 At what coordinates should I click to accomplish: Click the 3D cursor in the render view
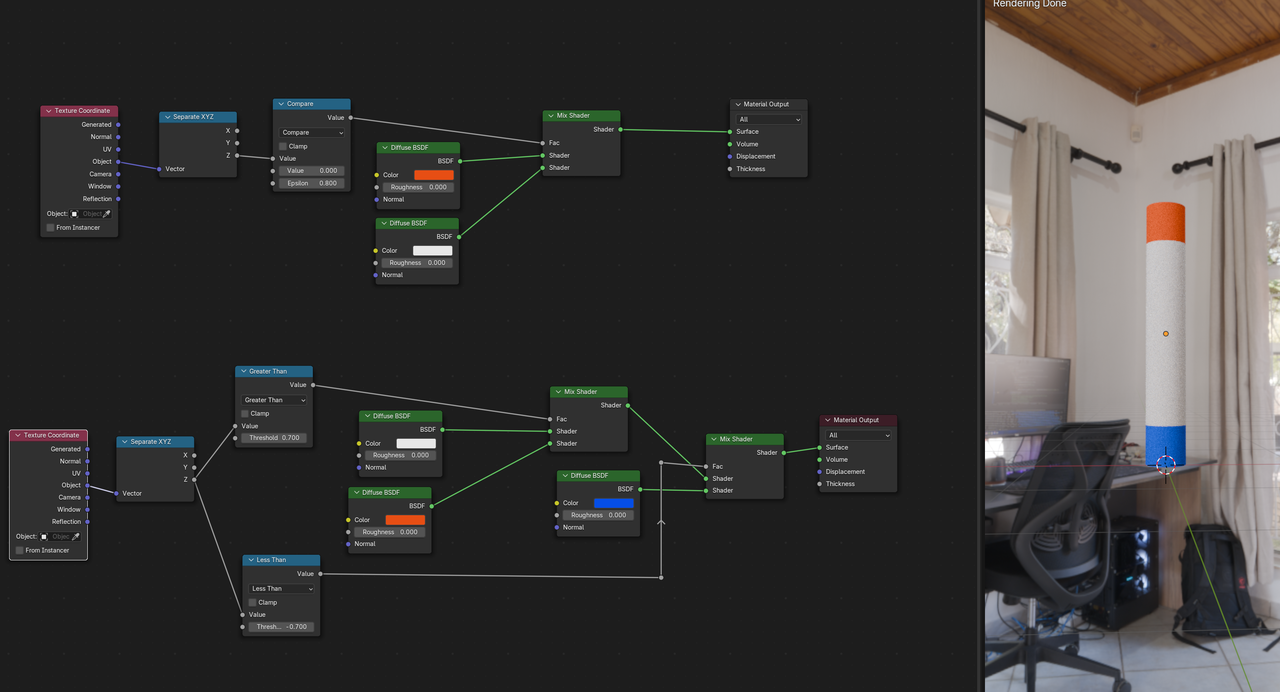point(1166,464)
